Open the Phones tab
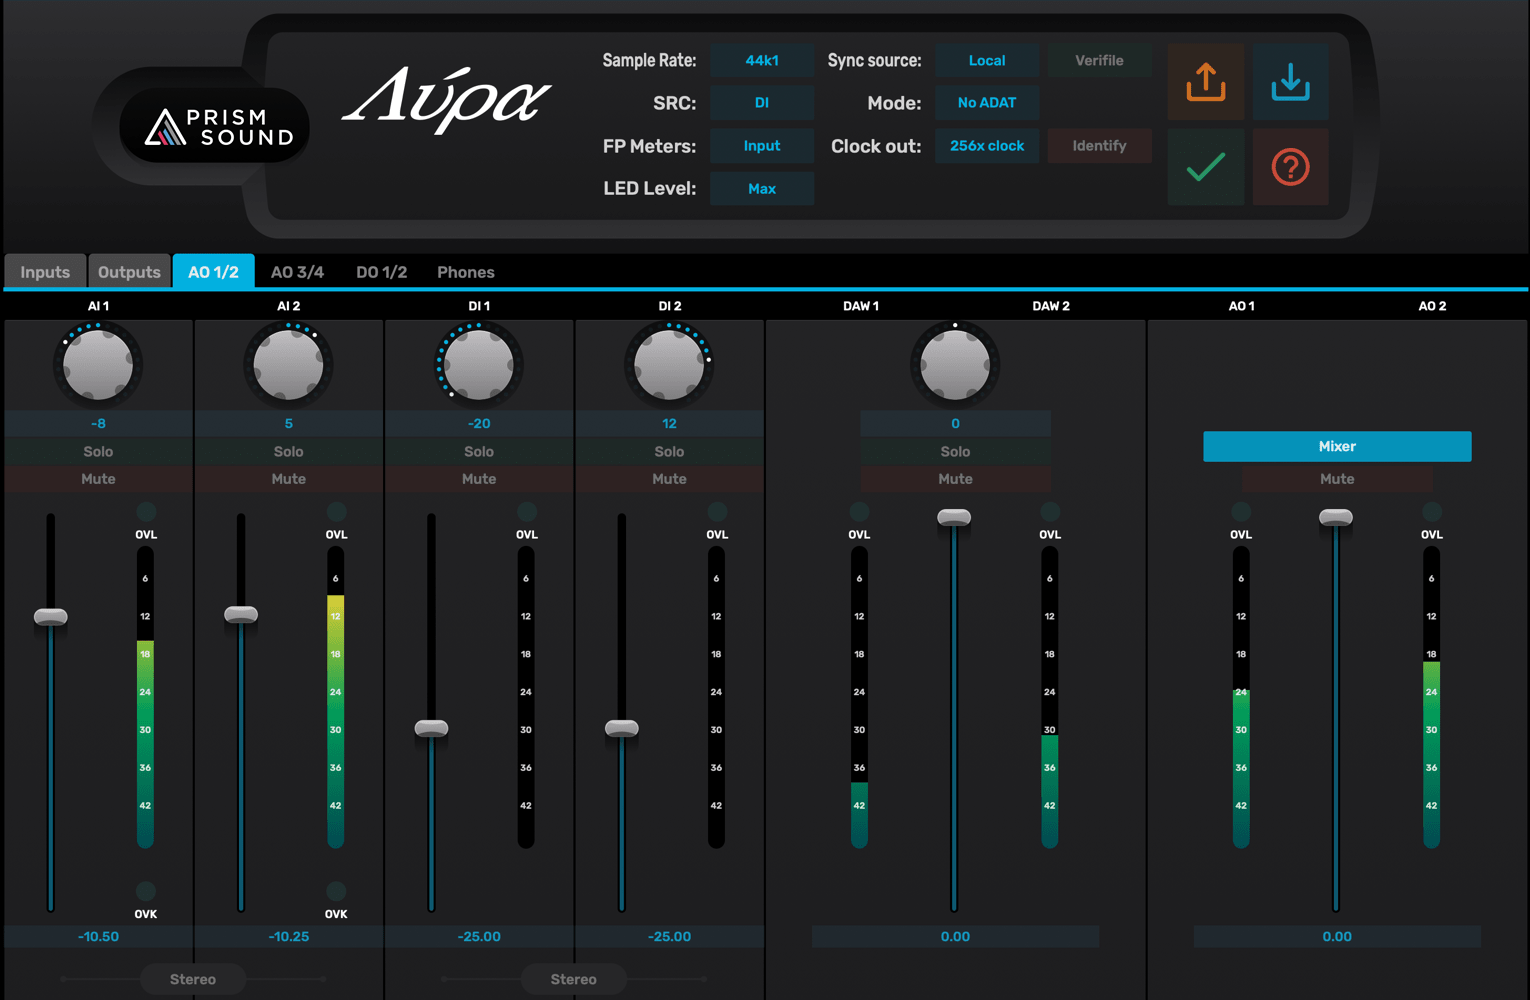The image size is (1530, 1000). tap(466, 272)
